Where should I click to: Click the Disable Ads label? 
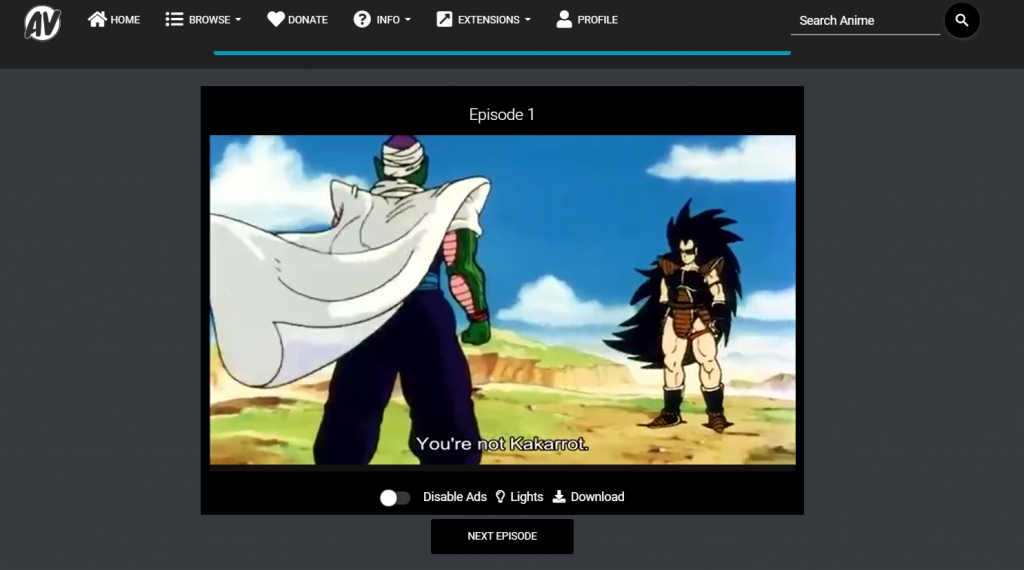(455, 497)
